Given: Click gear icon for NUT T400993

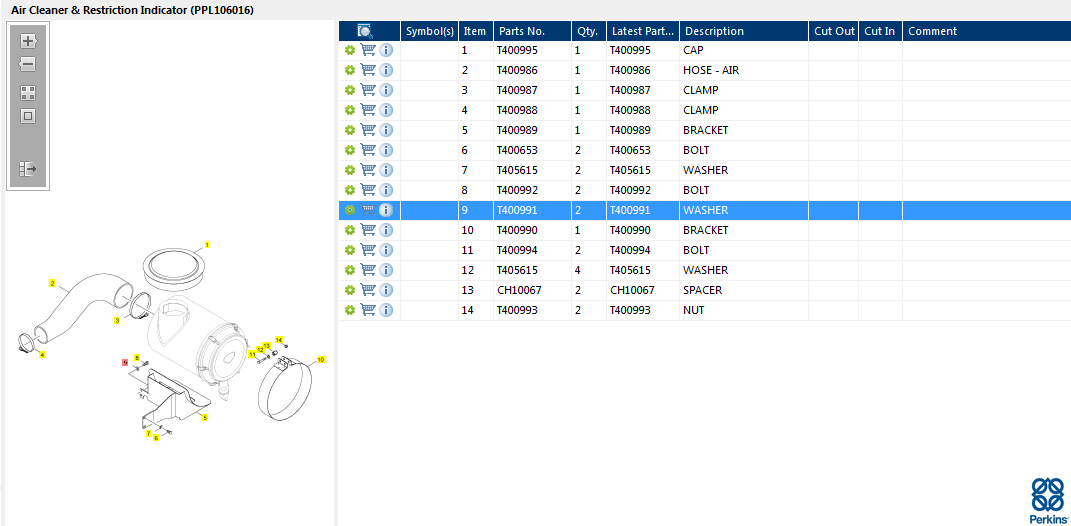Looking at the screenshot, I should coord(350,309).
